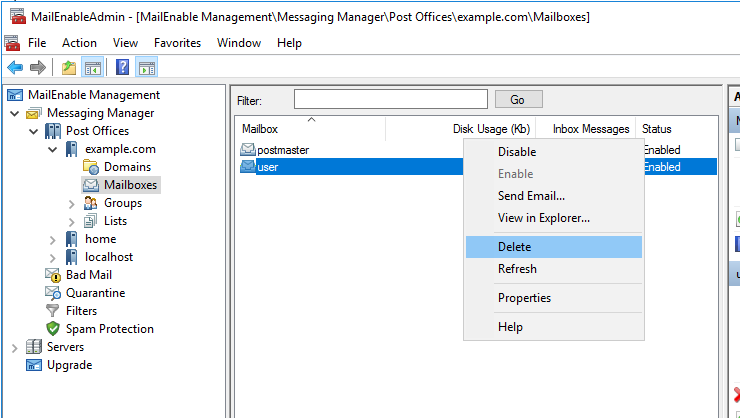Sort by the Status column header
This screenshot has height=418, width=740.
(x=677, y=128)
